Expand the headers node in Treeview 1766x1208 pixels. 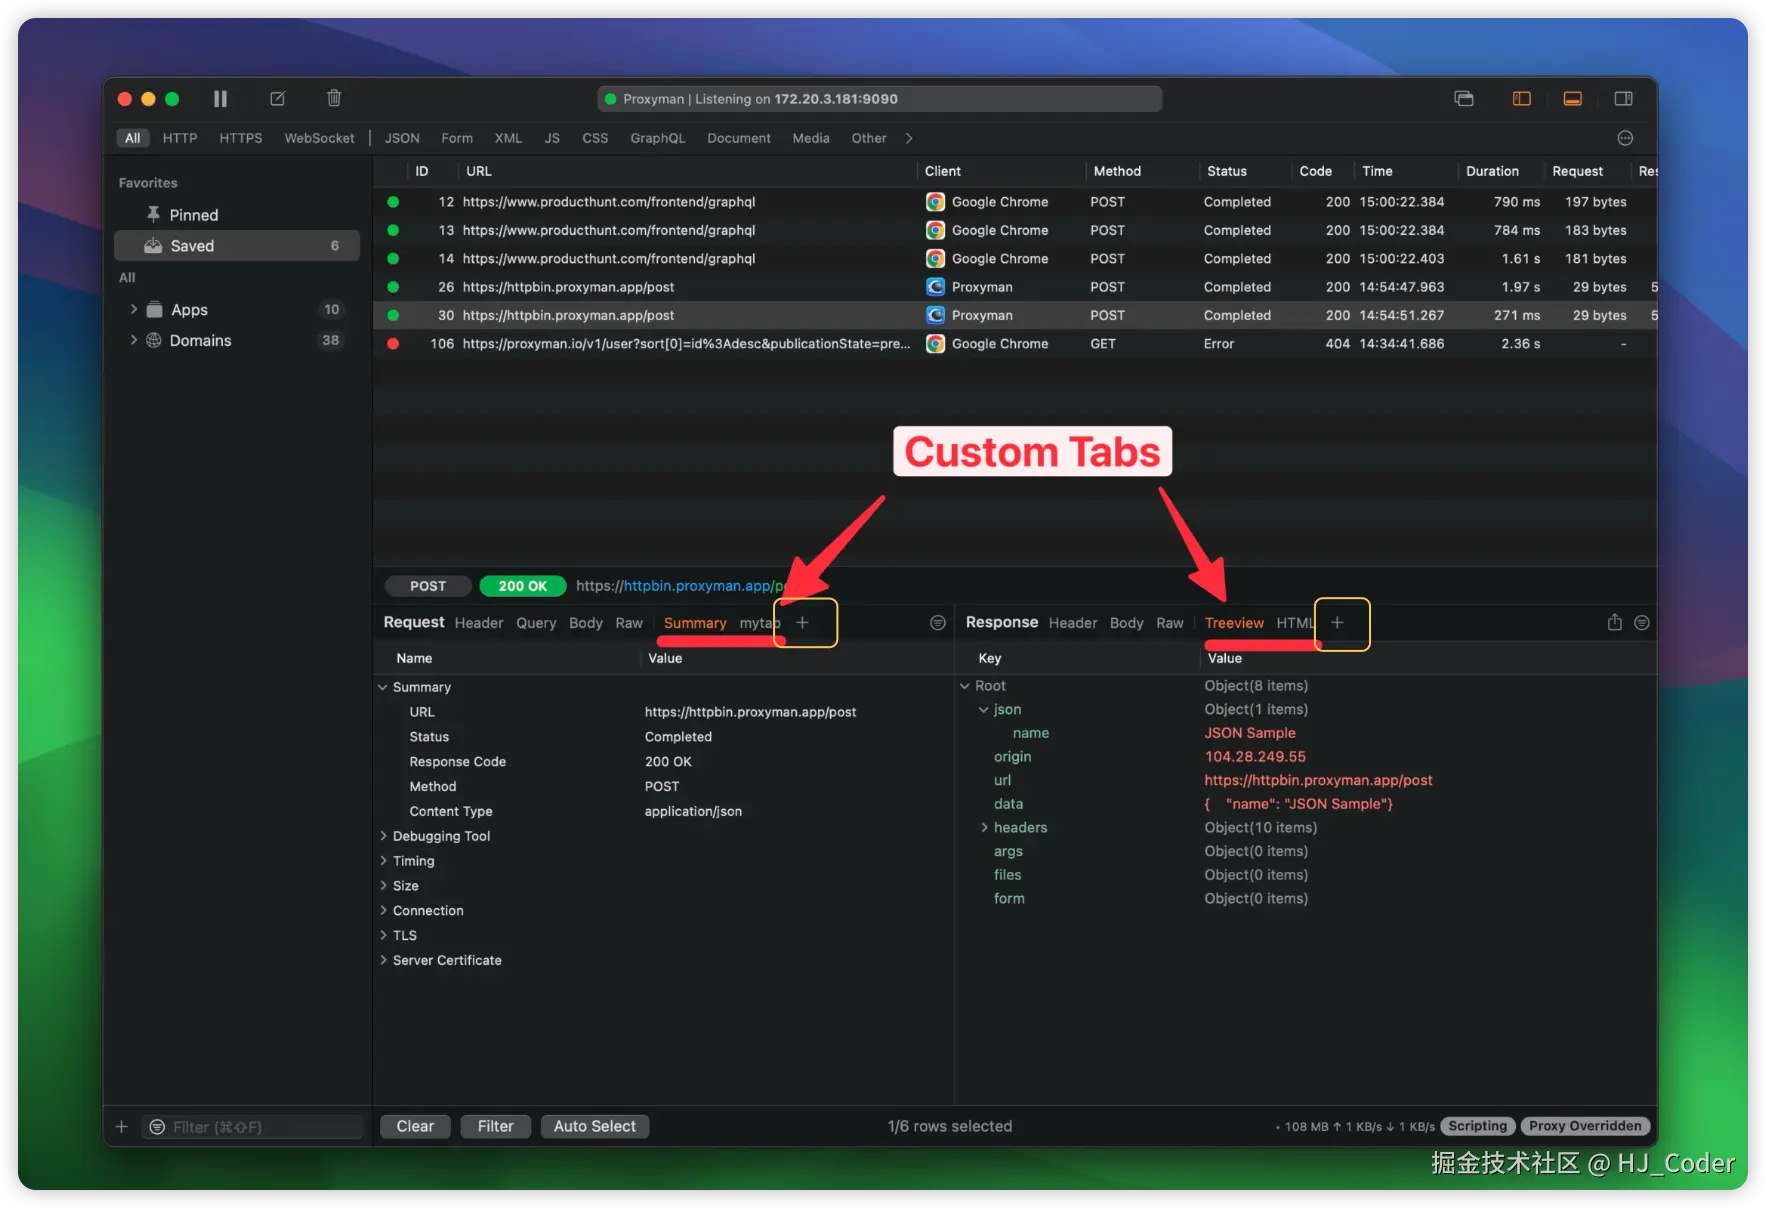point(984,828)
